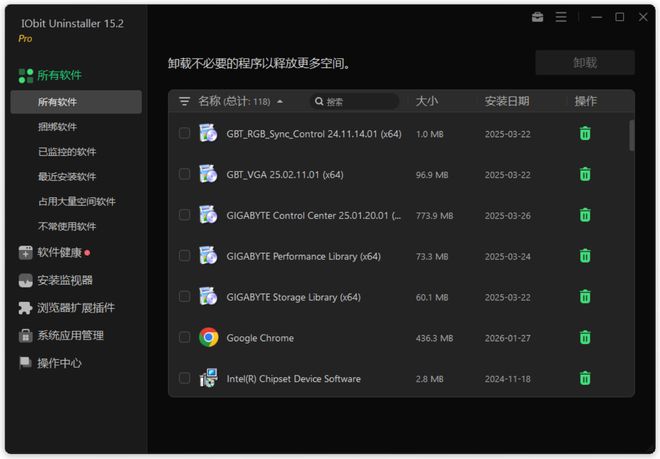The width and height of the screenshot is (660, 459).
Task: Click the 2024-11-18 install date
Action: 507,379
